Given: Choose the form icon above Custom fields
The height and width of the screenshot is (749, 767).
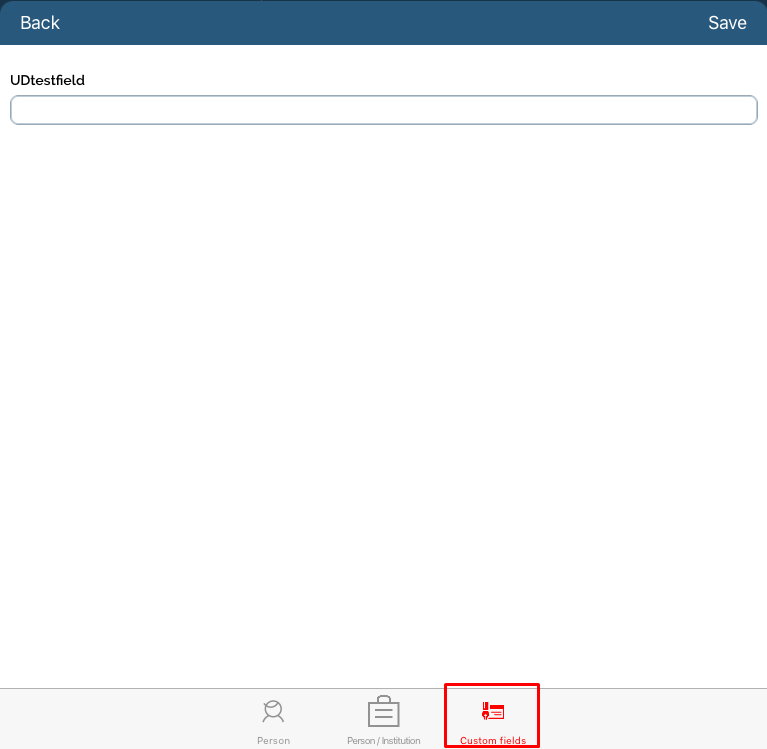Looking at the screenshot, I should pyautogui.click(x=492, y=711).
